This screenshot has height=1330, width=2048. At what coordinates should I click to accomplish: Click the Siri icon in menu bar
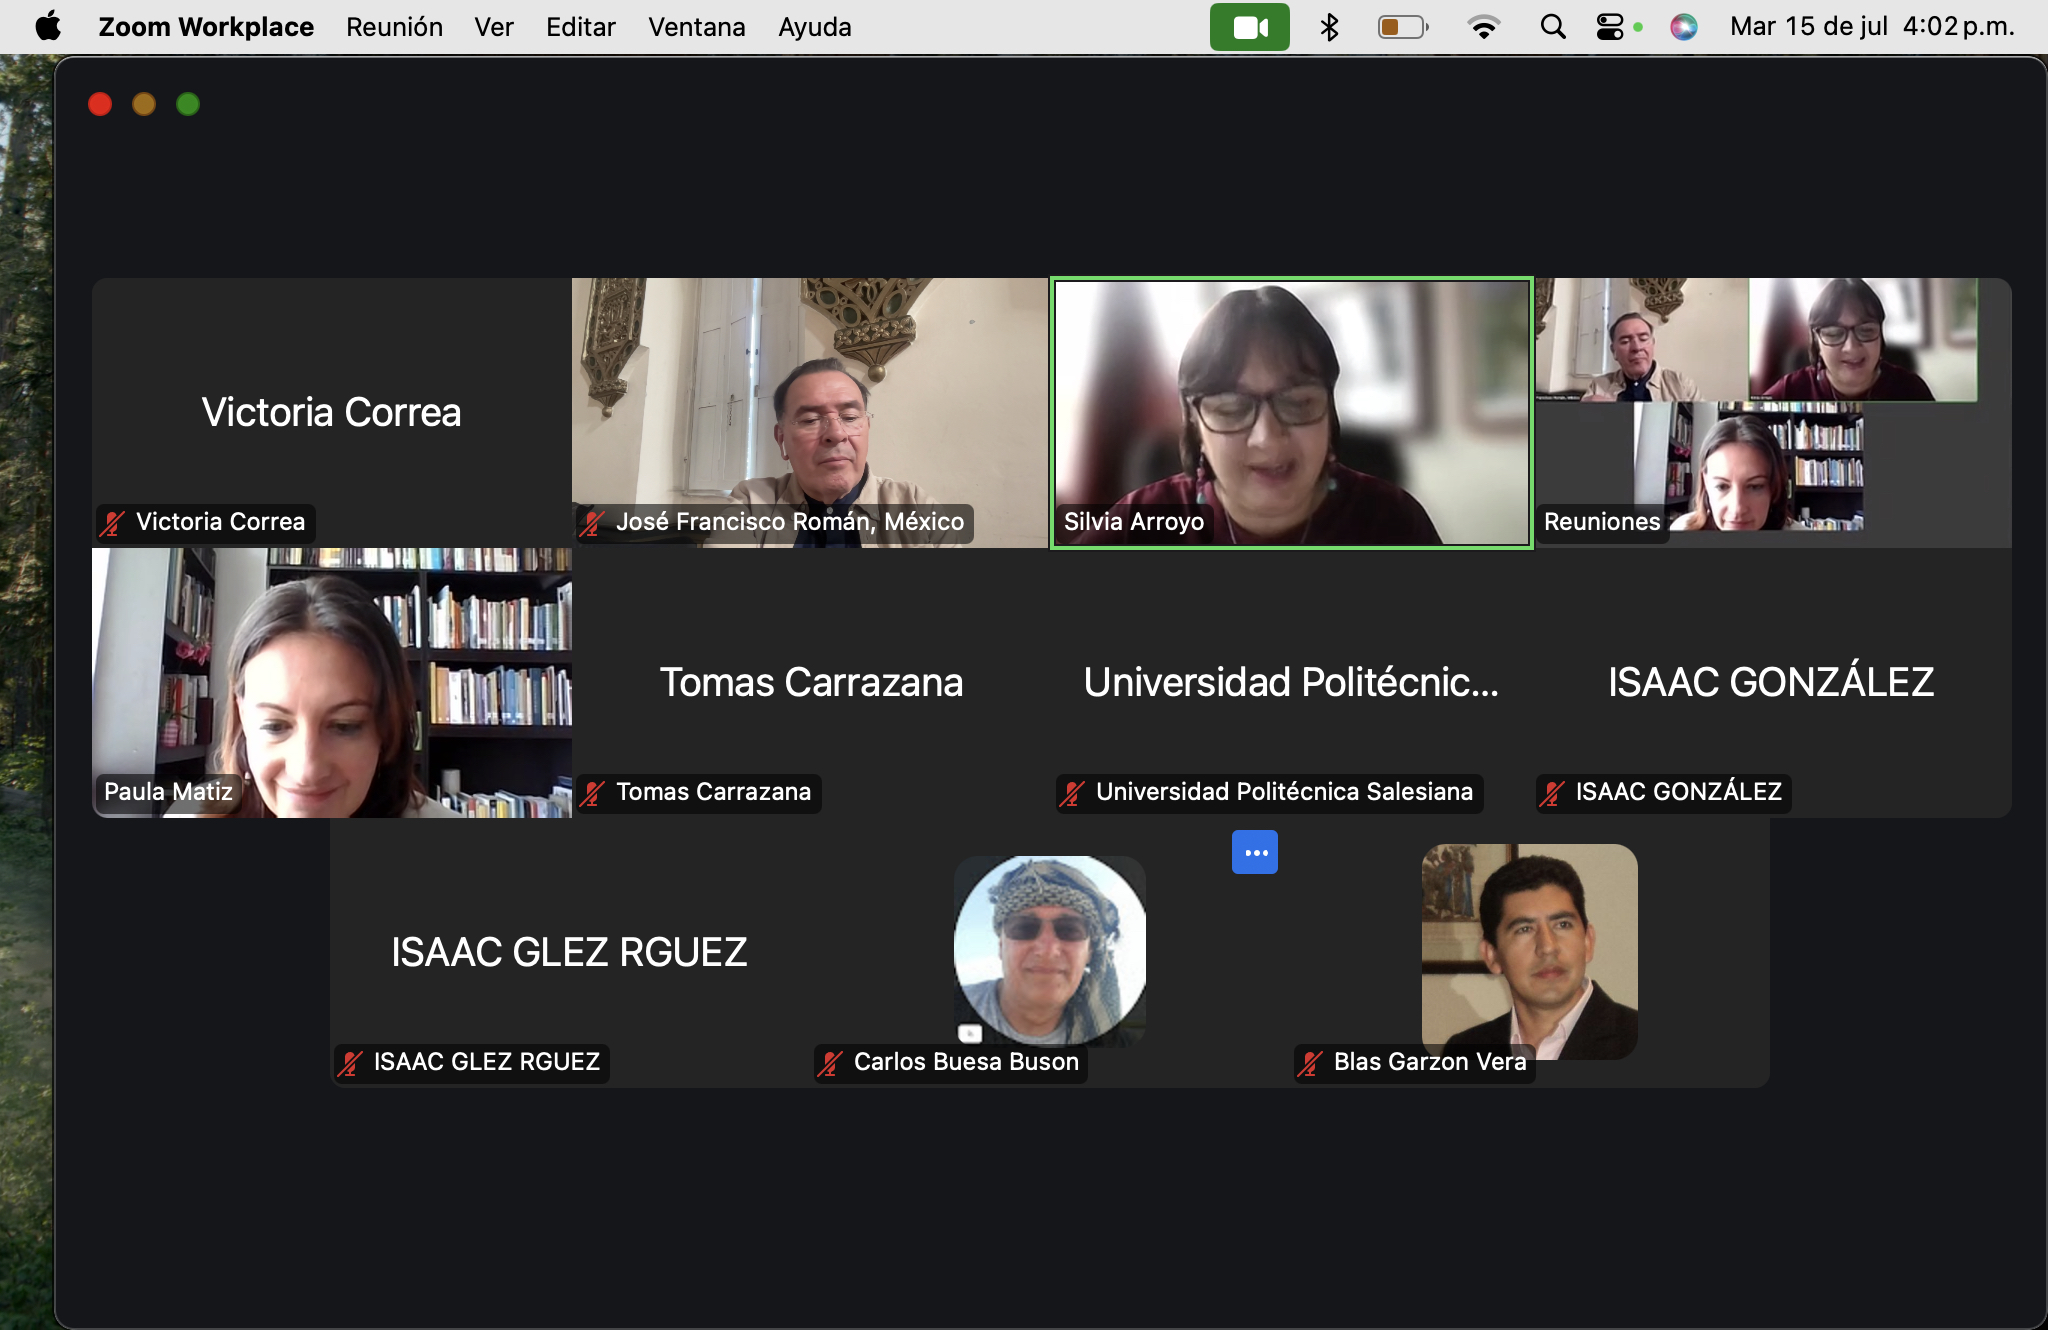(1684, 27)
